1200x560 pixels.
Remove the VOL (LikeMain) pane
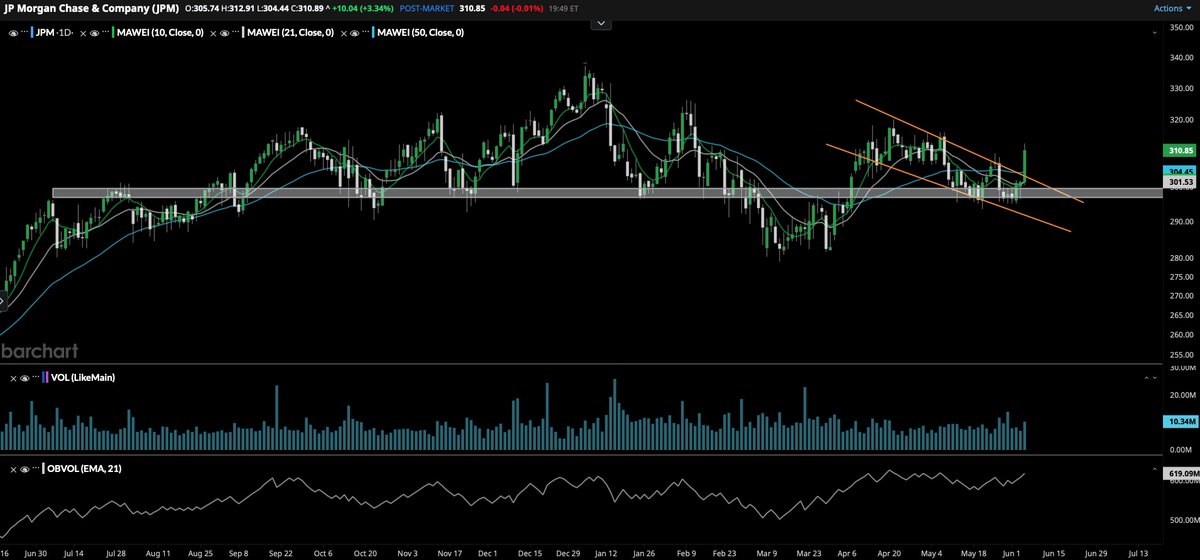coord(13,379)
